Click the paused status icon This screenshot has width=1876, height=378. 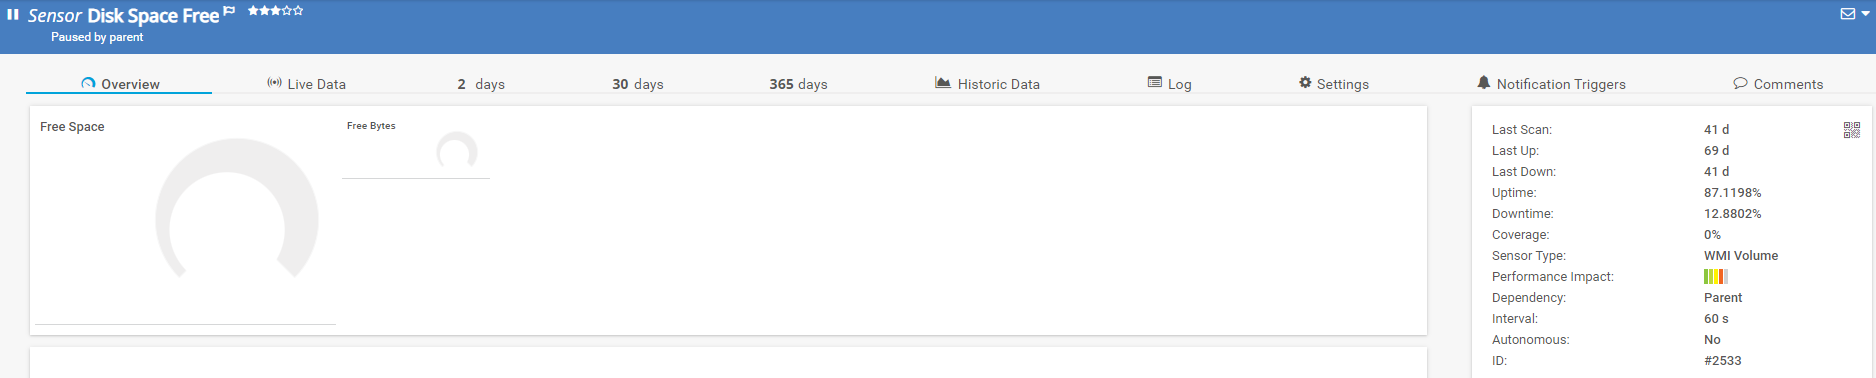13,14
